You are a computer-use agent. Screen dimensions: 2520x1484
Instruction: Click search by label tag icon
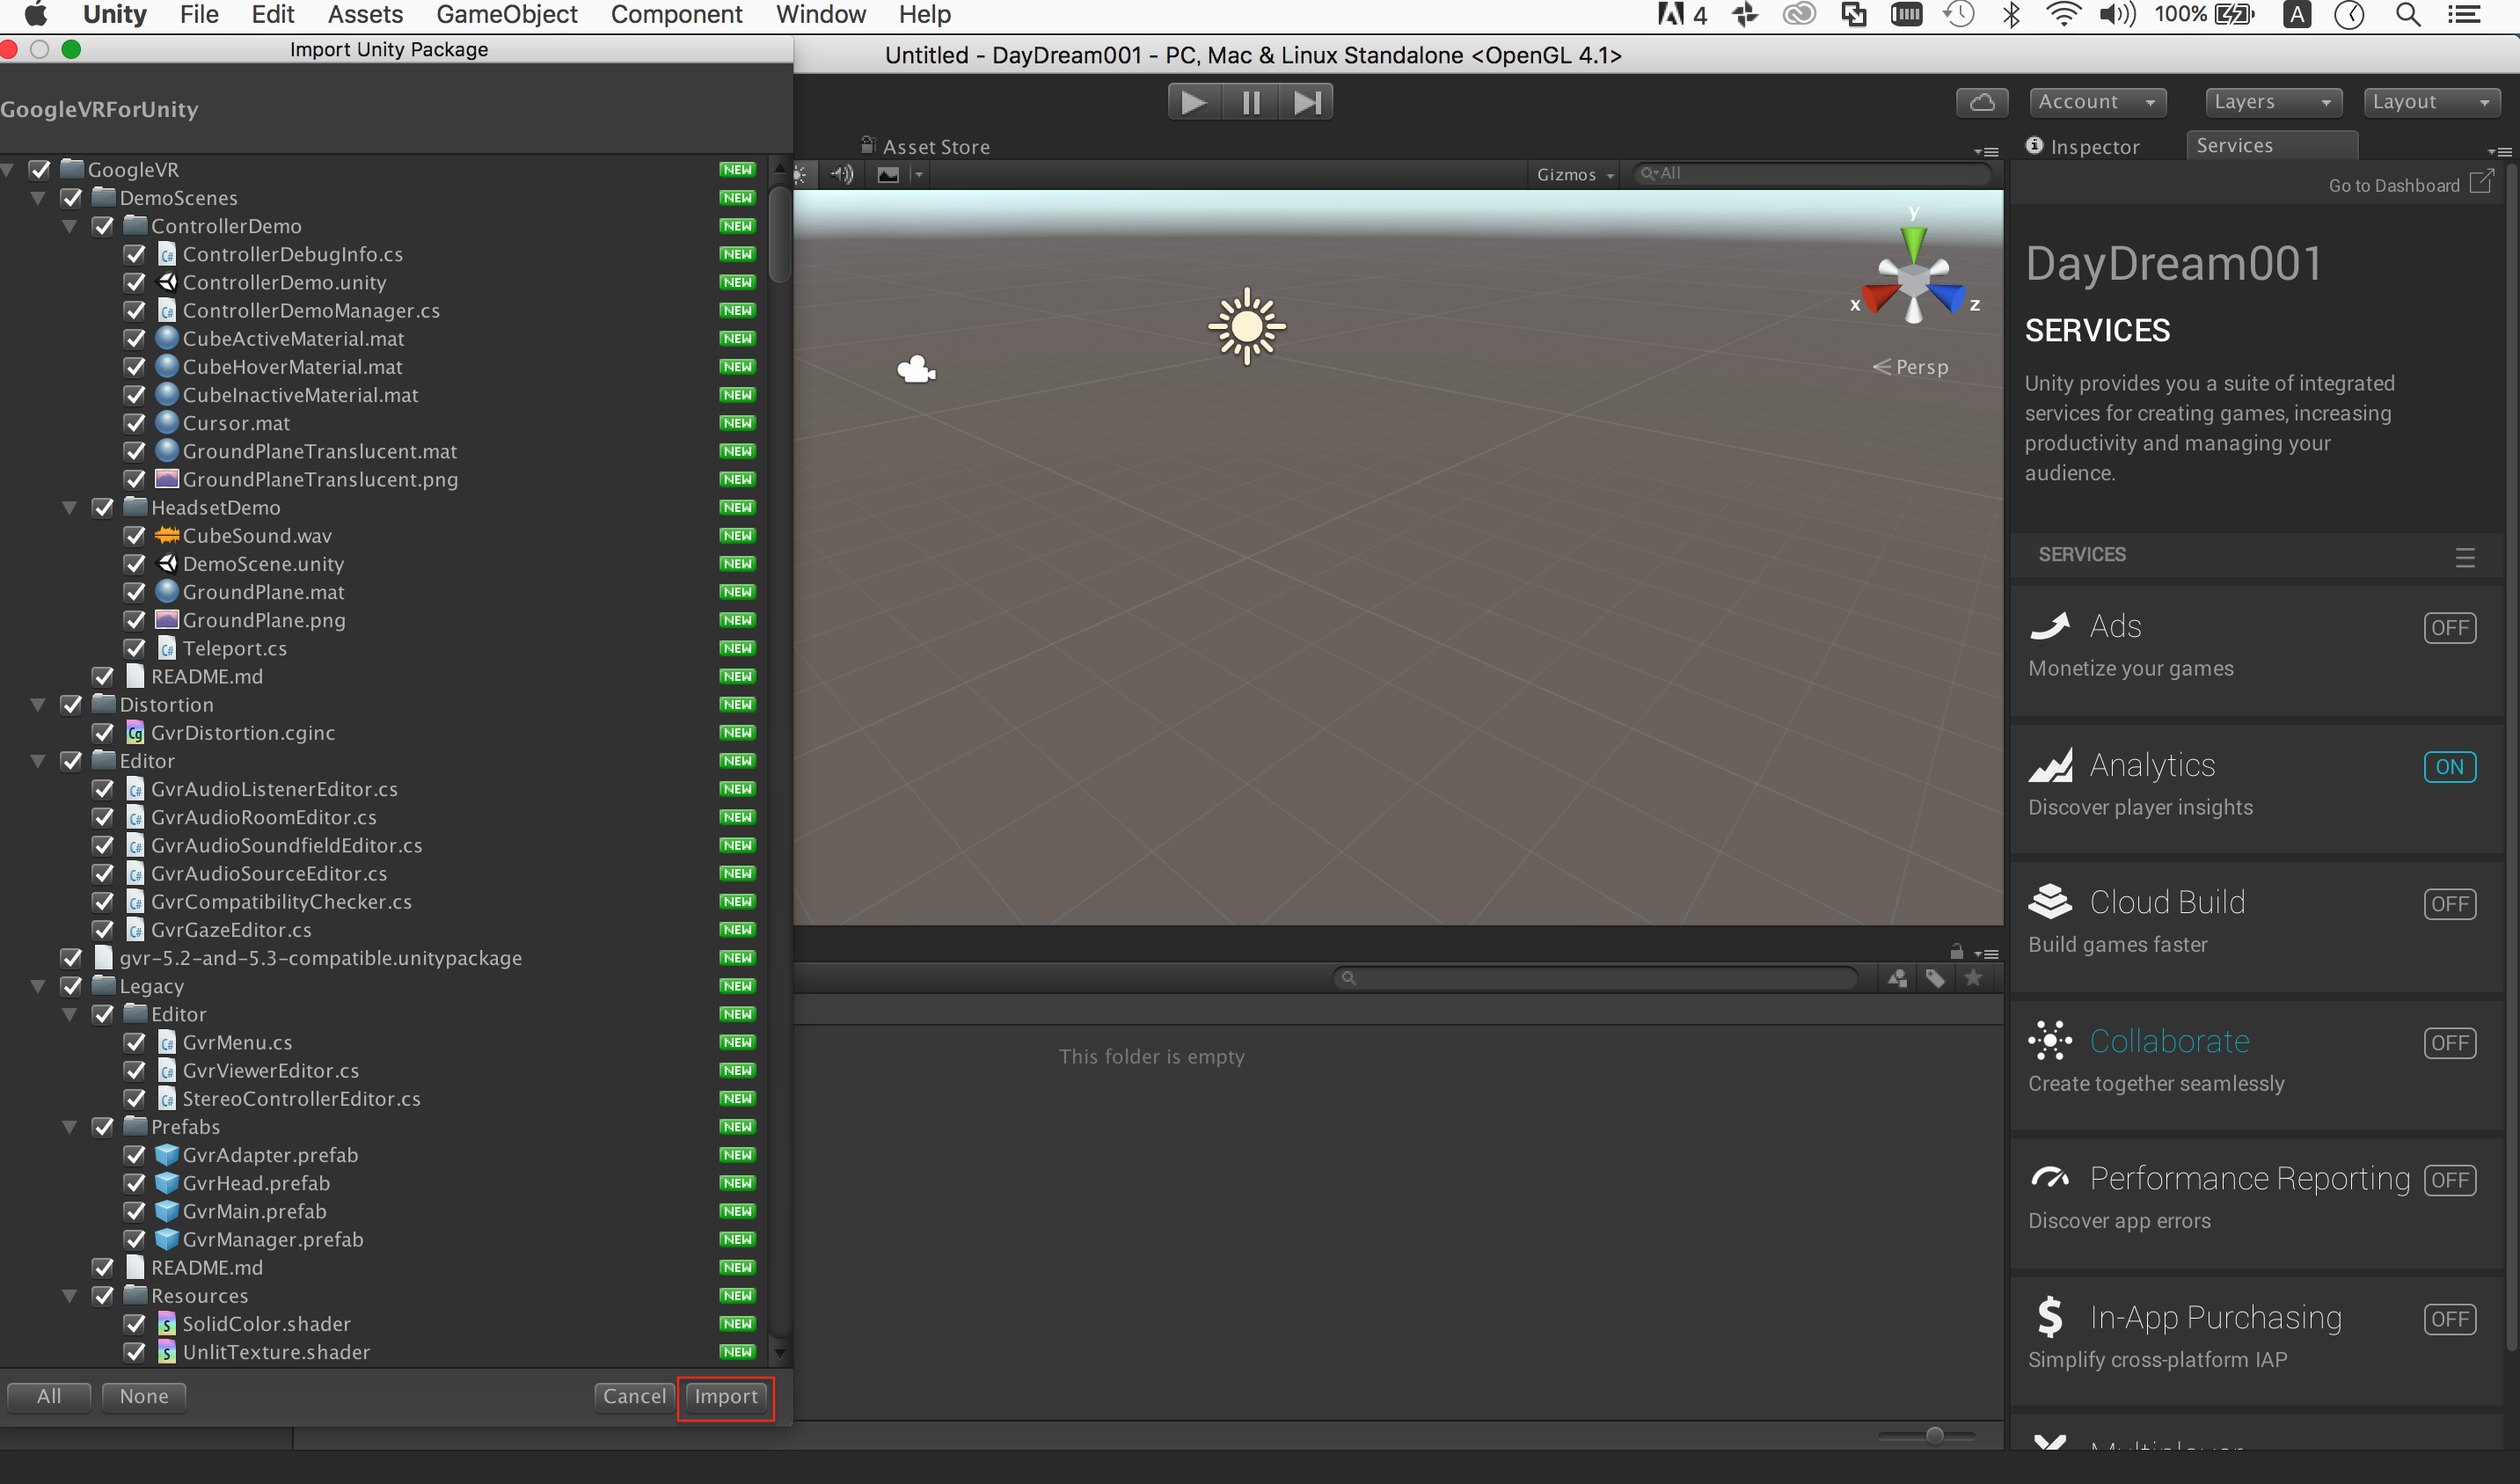click(x=1935, y=978)
